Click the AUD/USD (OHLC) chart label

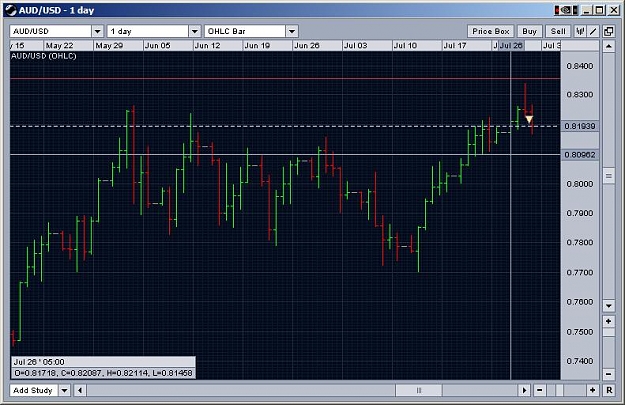tap(44, 56)
